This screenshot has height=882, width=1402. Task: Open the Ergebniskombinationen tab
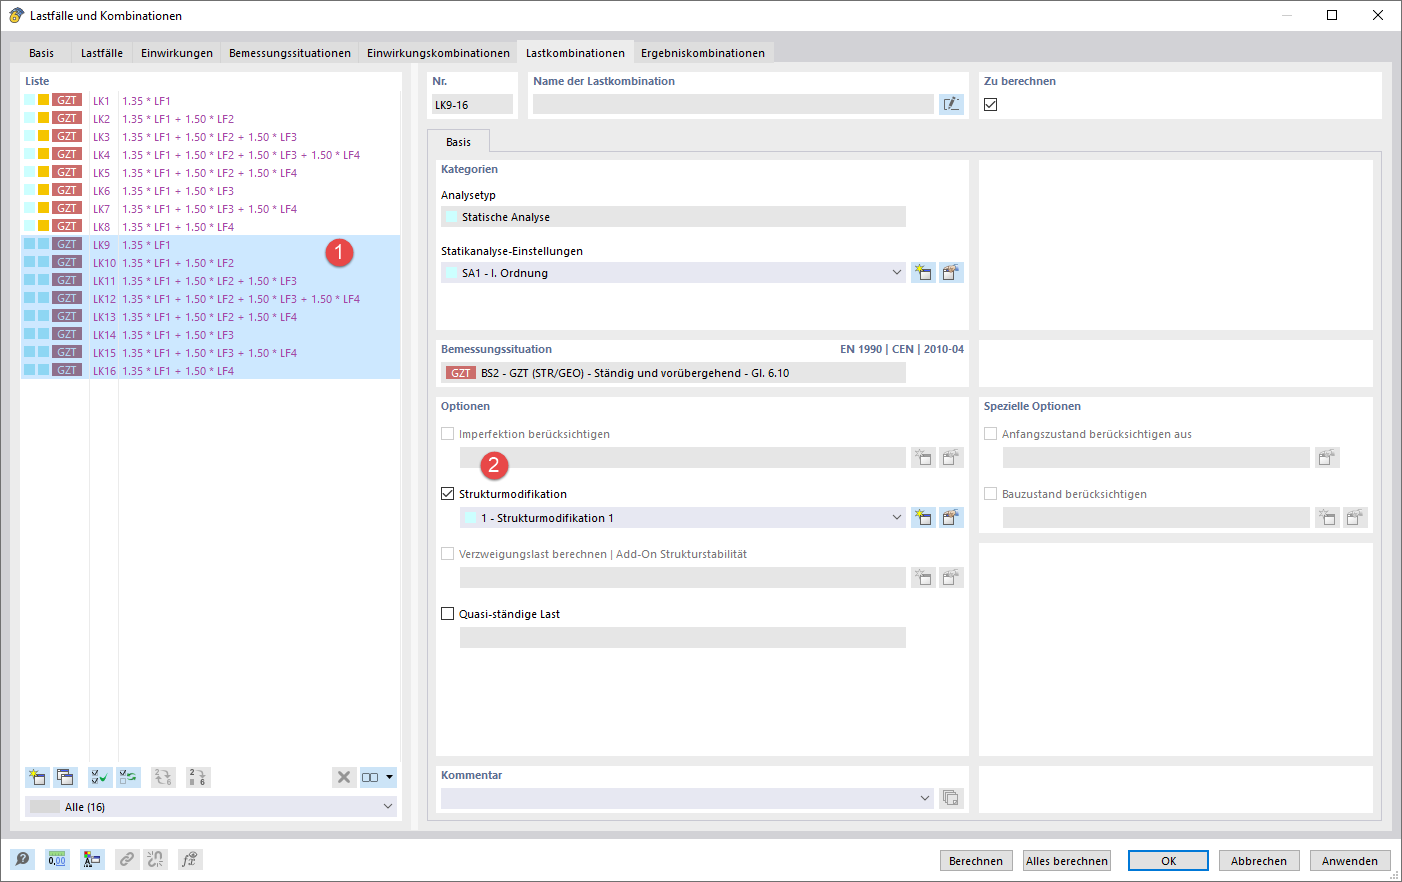[703, 53]
